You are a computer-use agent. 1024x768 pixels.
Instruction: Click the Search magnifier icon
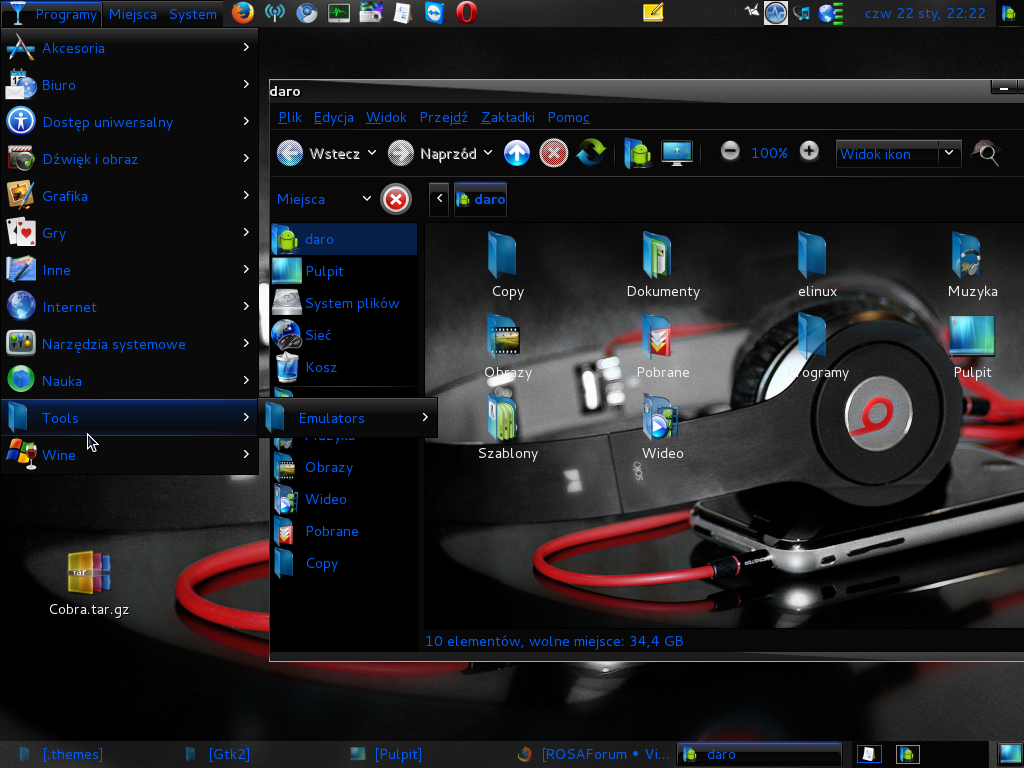pos(986,153)
